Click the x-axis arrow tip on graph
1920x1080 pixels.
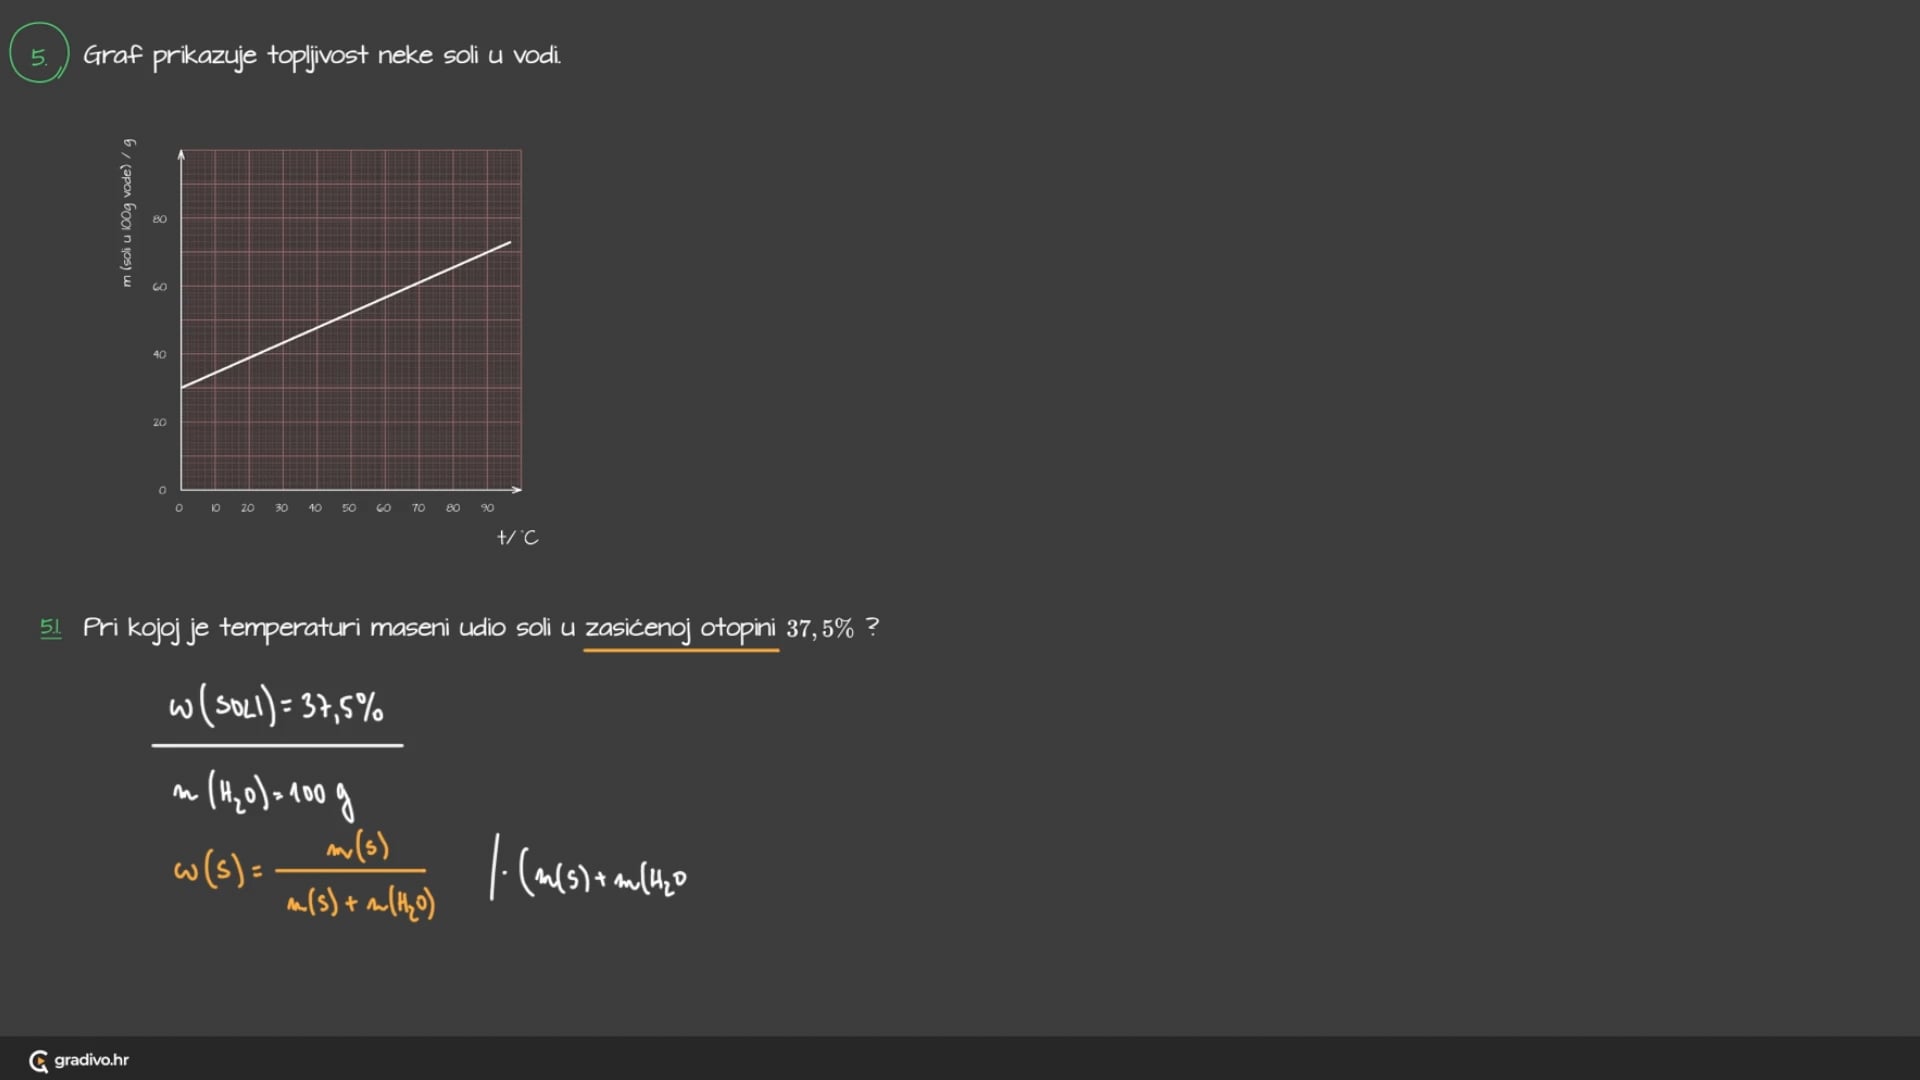(x=517, y=489)
